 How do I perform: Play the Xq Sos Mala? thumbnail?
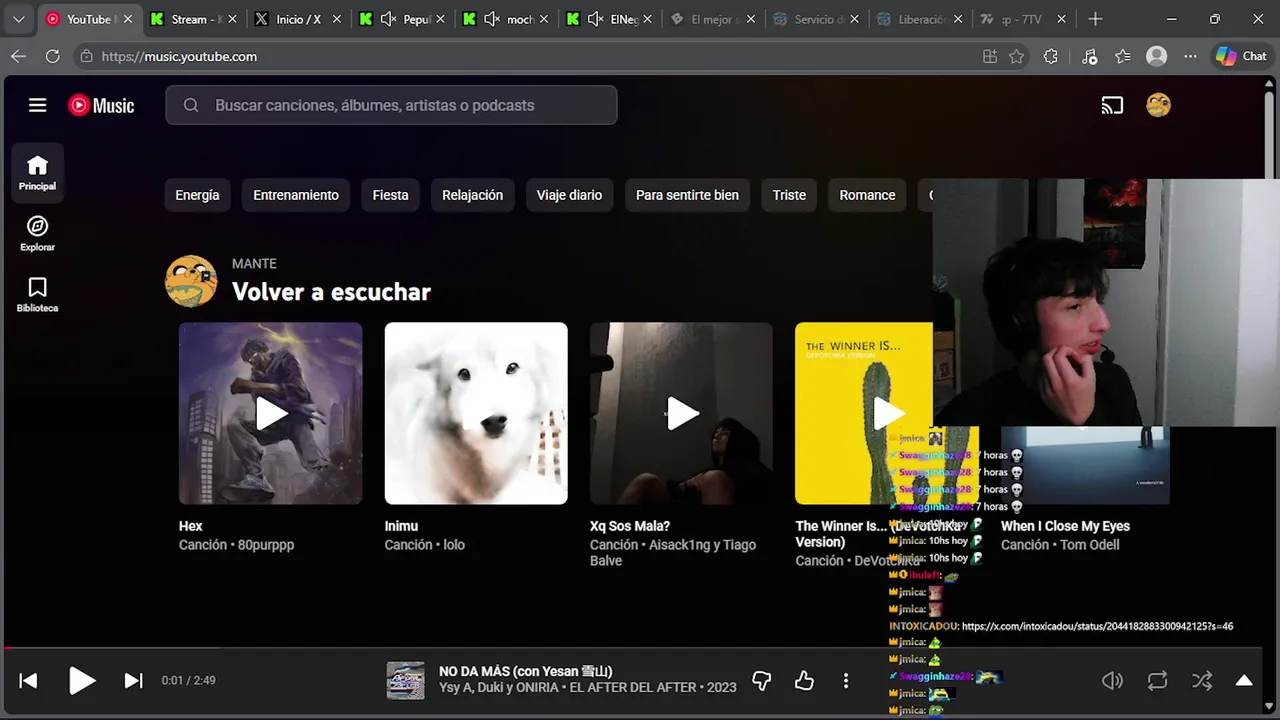681,413
